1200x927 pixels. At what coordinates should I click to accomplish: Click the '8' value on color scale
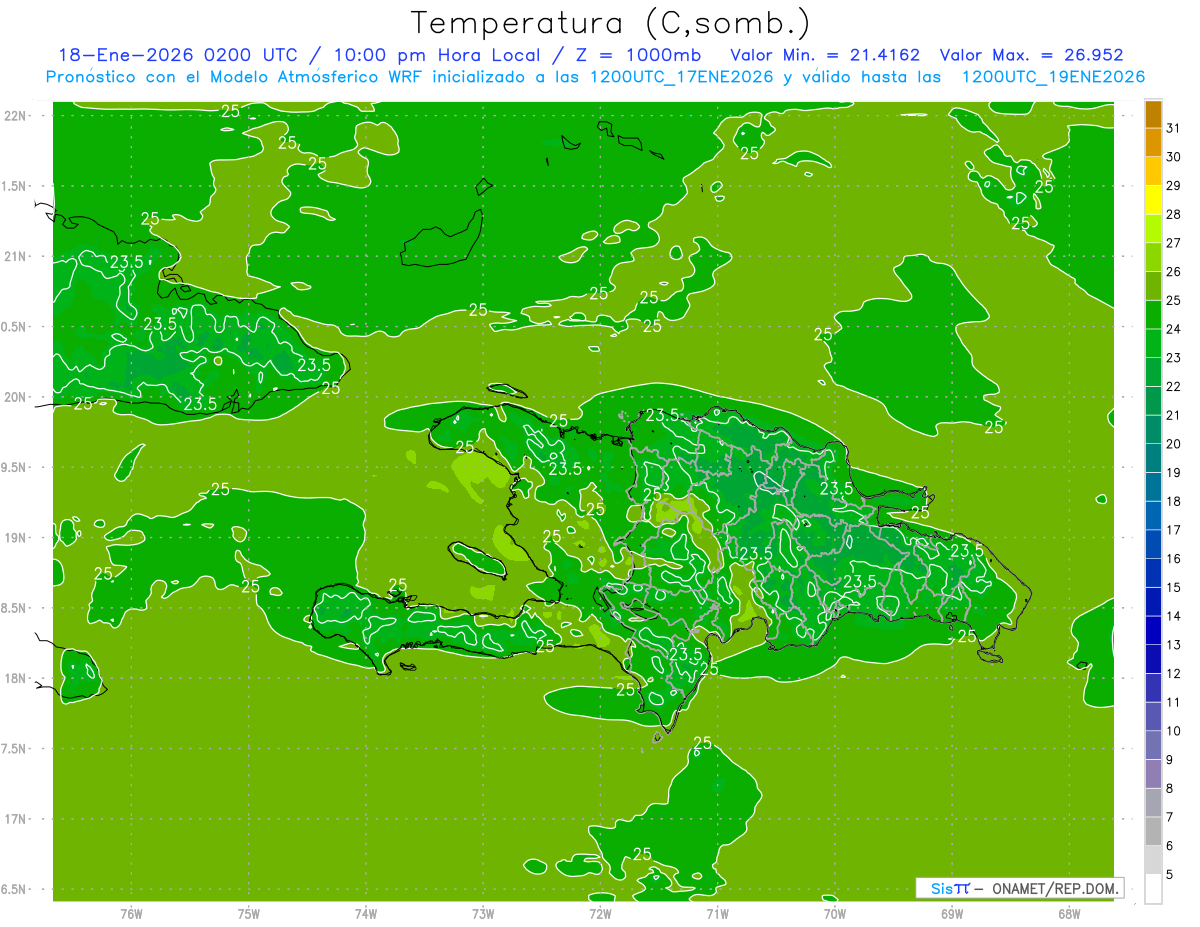coord(1169,789)
